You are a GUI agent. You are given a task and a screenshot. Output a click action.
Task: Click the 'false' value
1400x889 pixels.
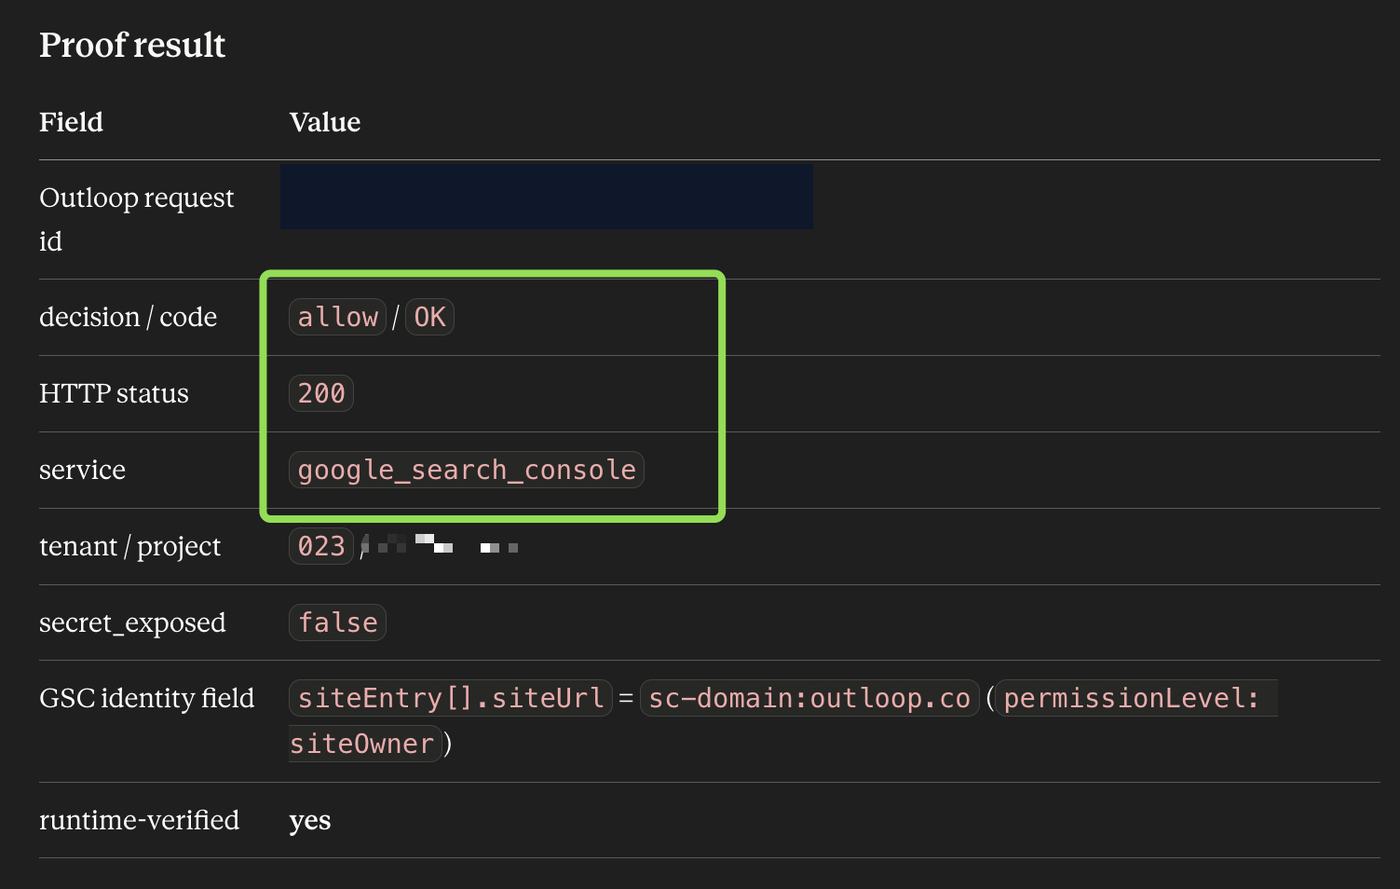[x=337, y=622]
